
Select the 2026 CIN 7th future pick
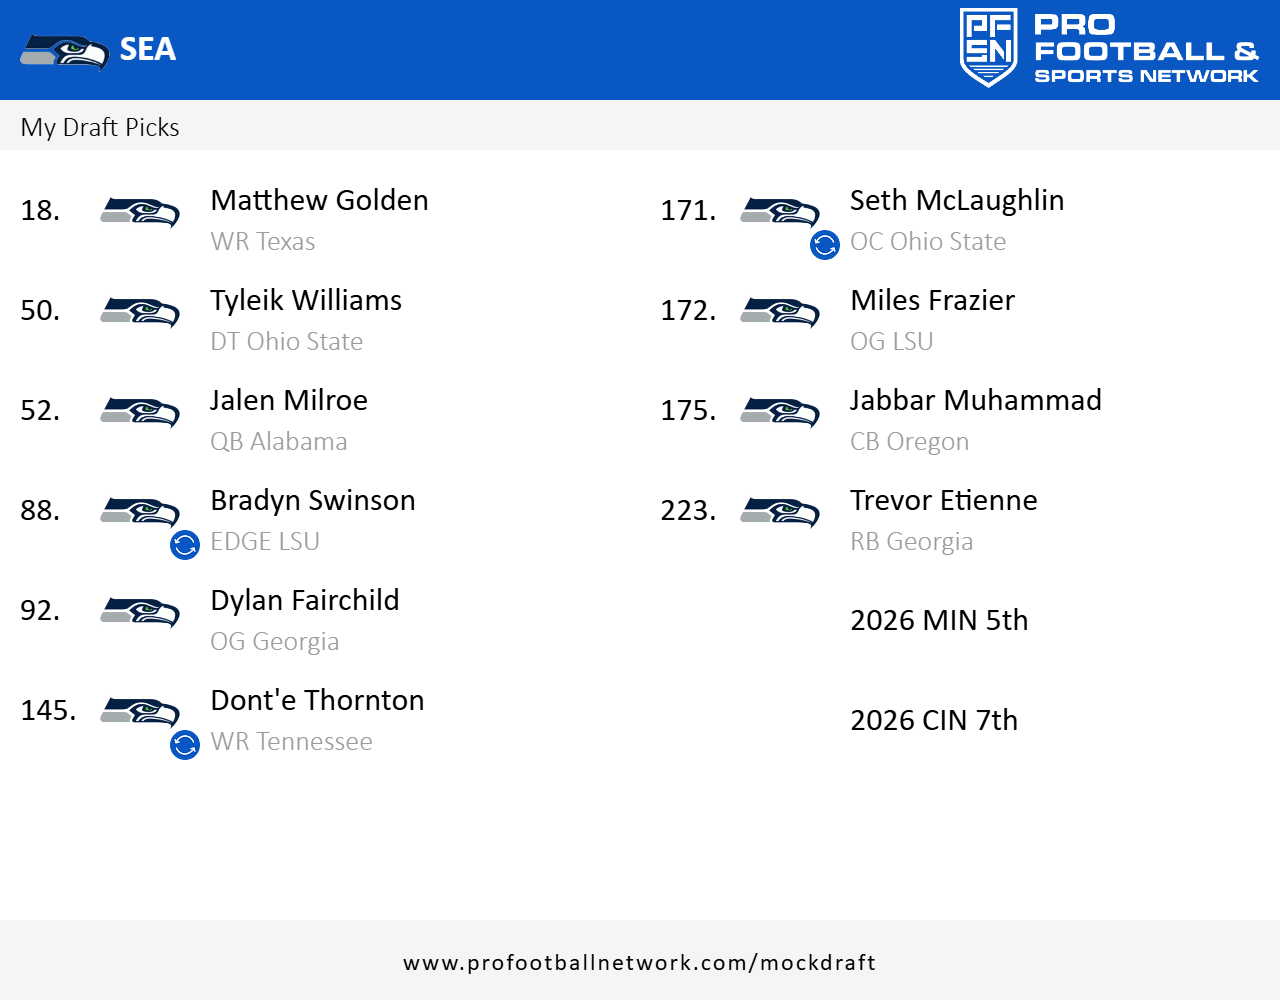click(x=933, y=720)
